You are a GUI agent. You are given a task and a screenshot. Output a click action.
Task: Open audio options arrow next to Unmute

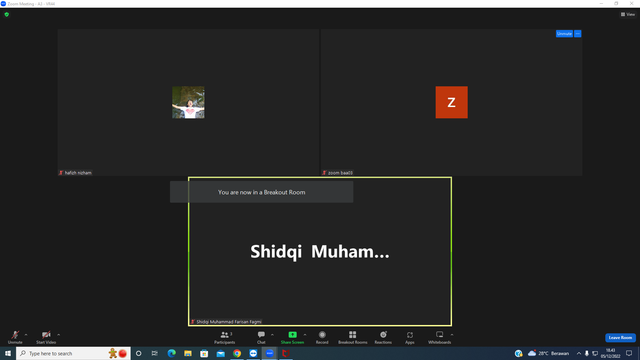[x=26, y=335]
